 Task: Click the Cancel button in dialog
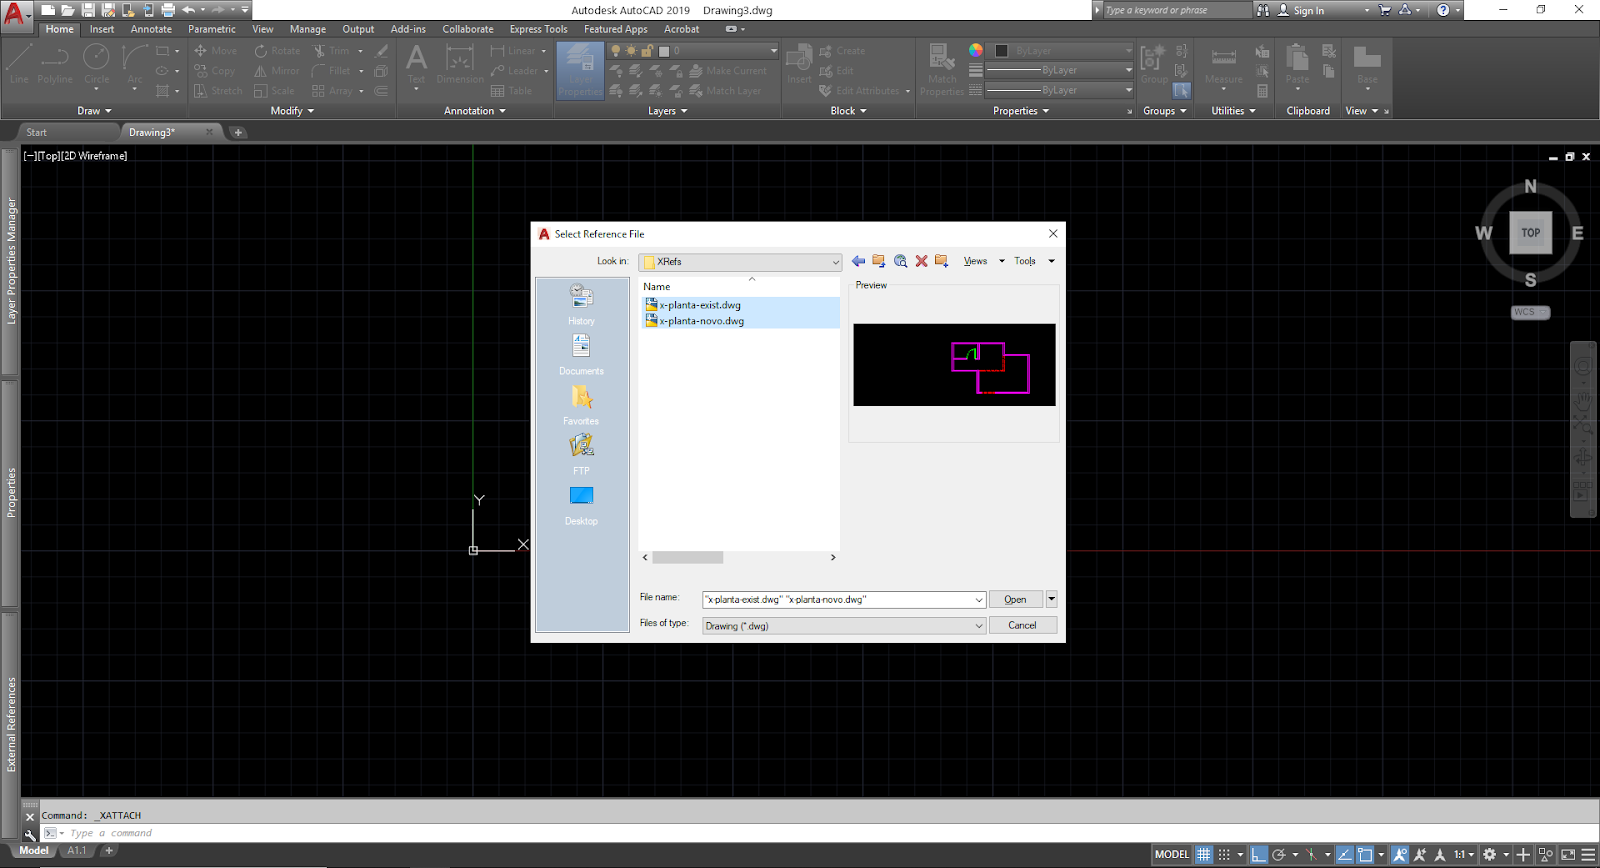(x=1022, y=625)
